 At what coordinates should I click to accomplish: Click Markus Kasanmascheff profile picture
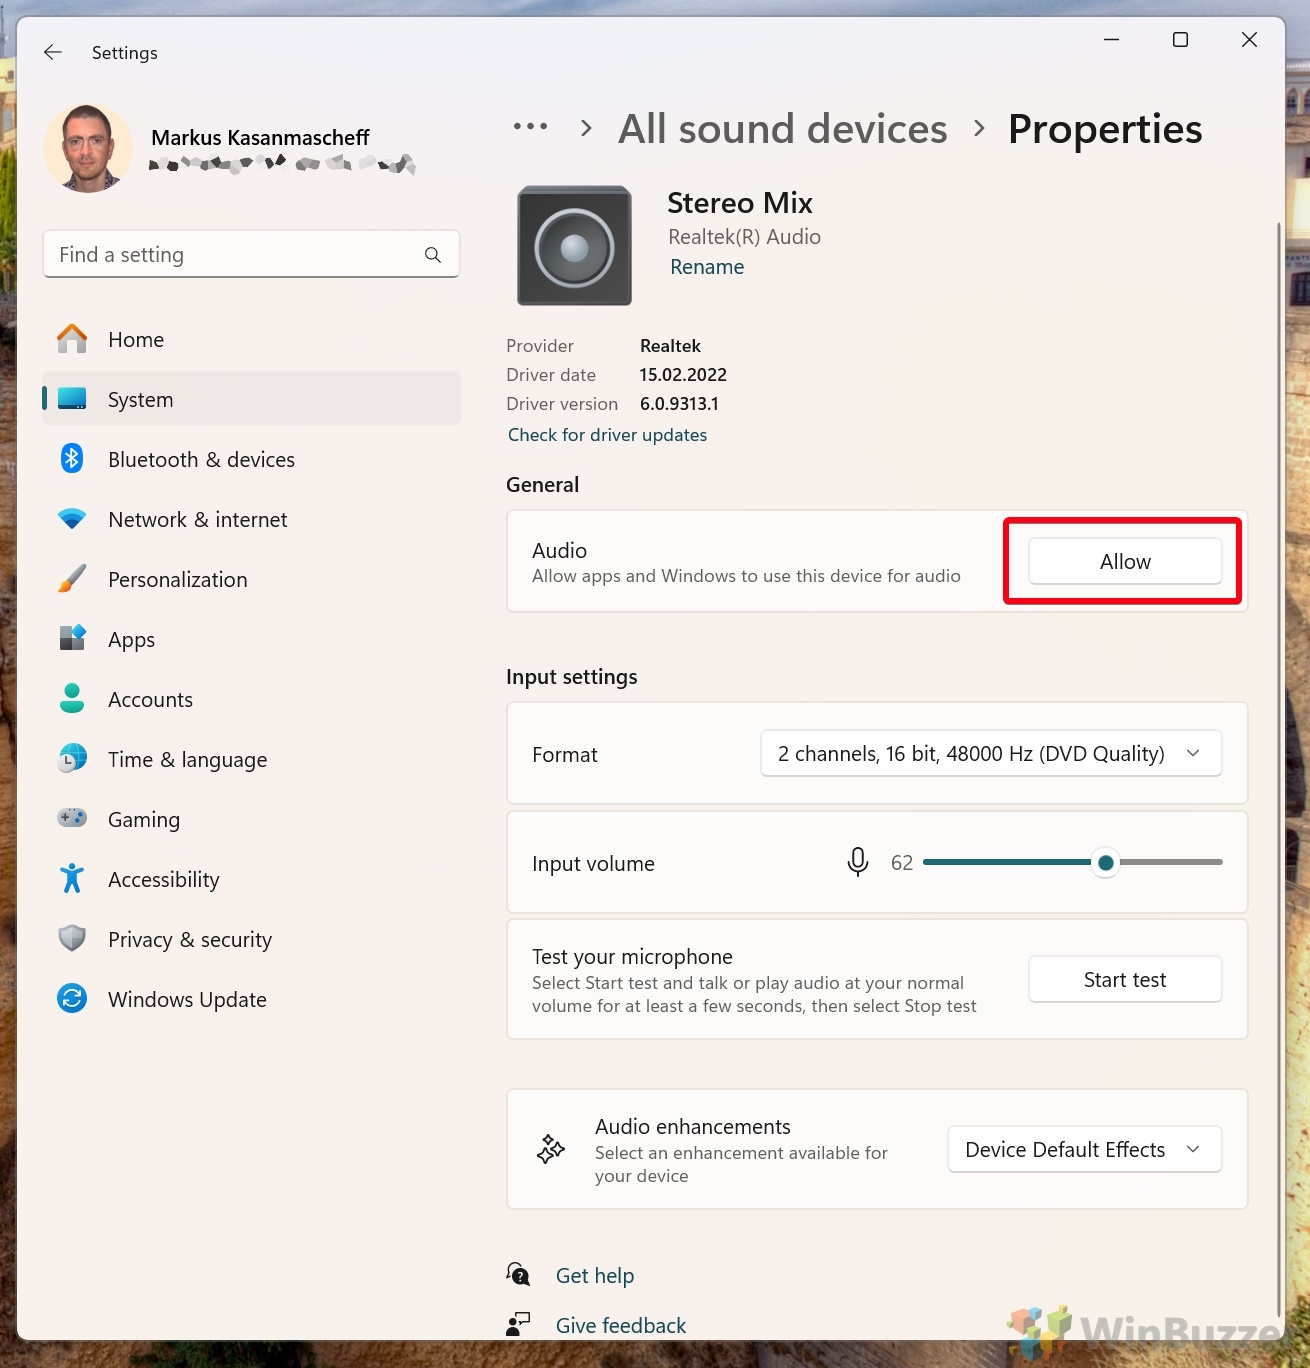[x=88, y=148]
